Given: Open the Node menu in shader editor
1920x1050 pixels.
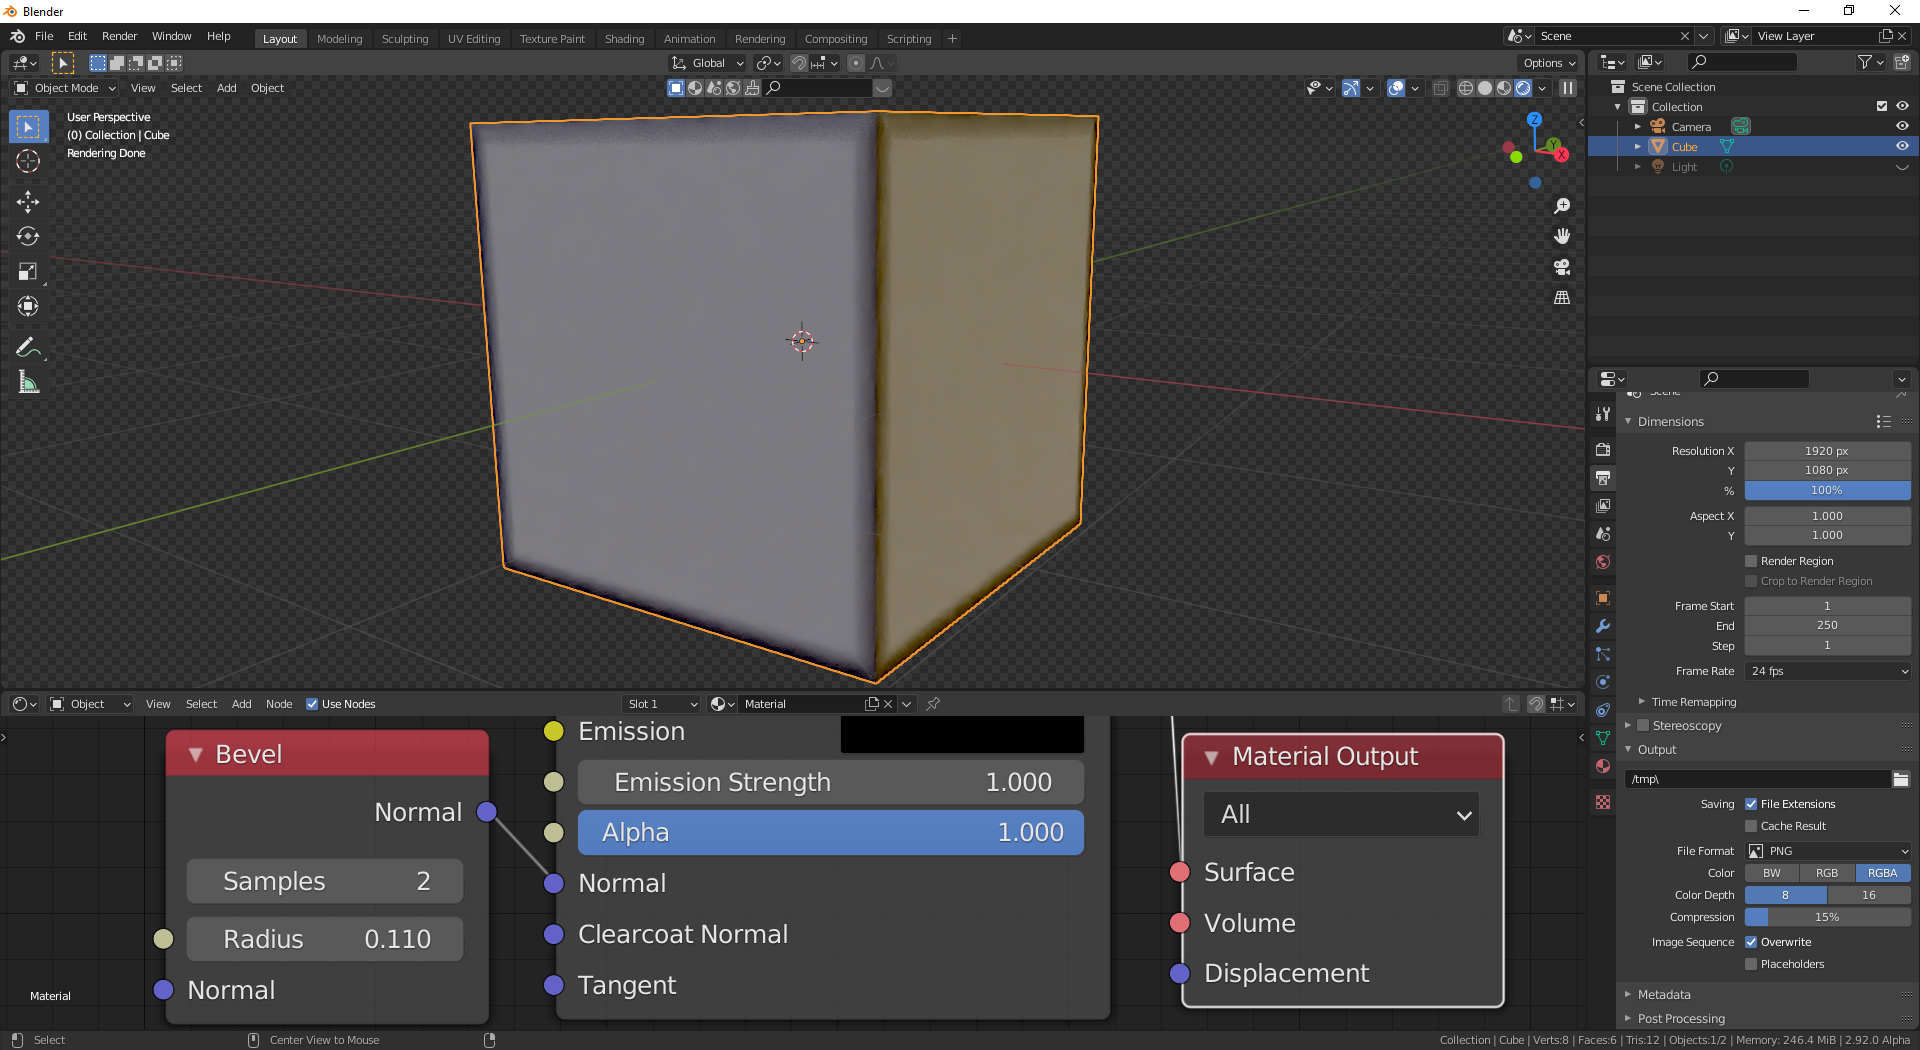Looking at the screenshot, I should pyautogui.click(x=279, y=704).
